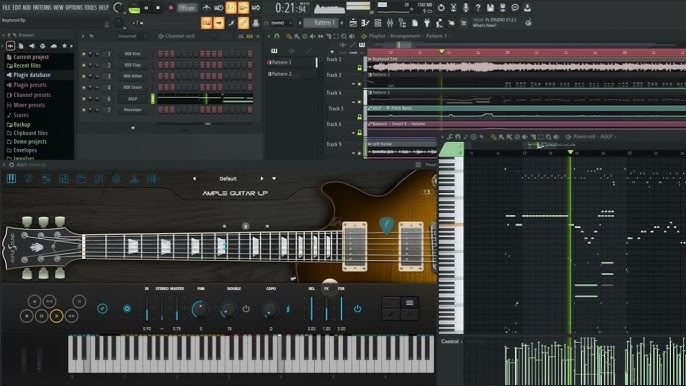Screen dimensions: 686x386
Task: Toggle Song/Pattern mode switch
Action: click(x=134, y=8)
